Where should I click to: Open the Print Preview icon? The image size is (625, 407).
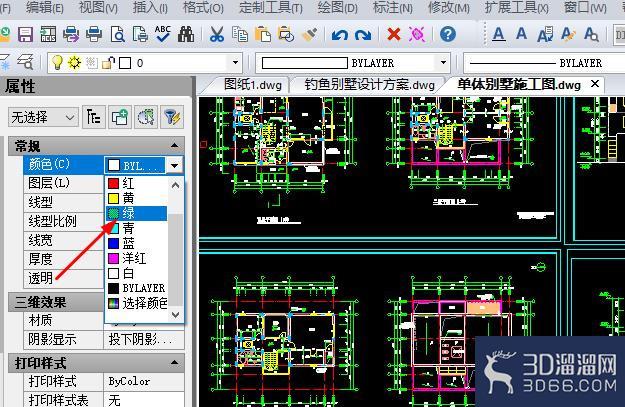[118, 35]
